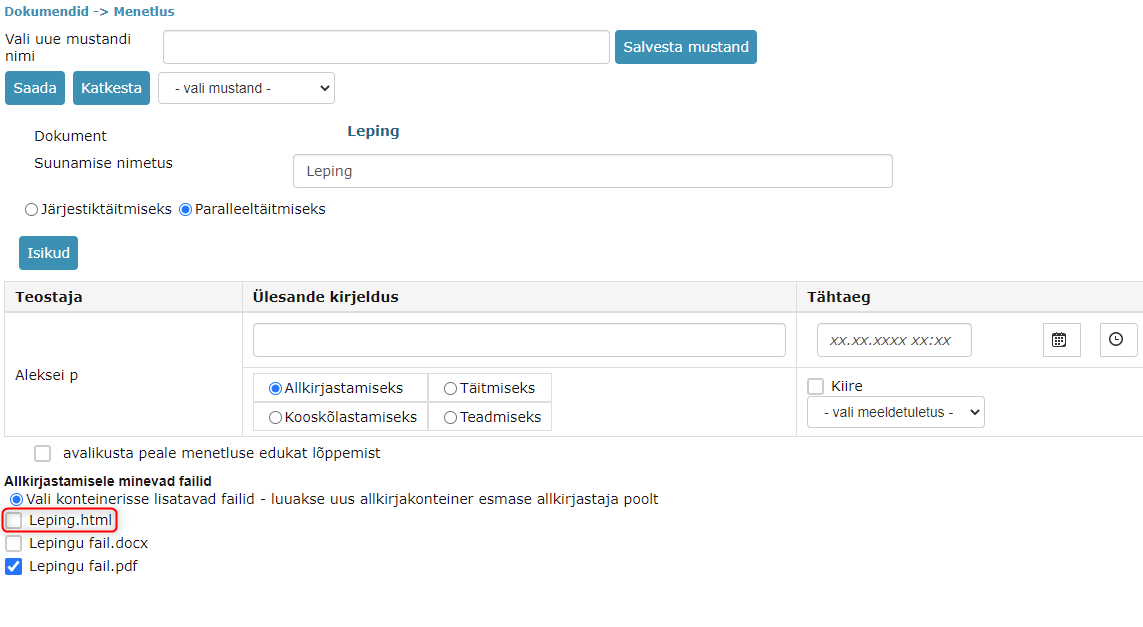This screenshot has height=627, width=1143.
Task: Open the Isikud button
Action: click(x=48, y=253)
